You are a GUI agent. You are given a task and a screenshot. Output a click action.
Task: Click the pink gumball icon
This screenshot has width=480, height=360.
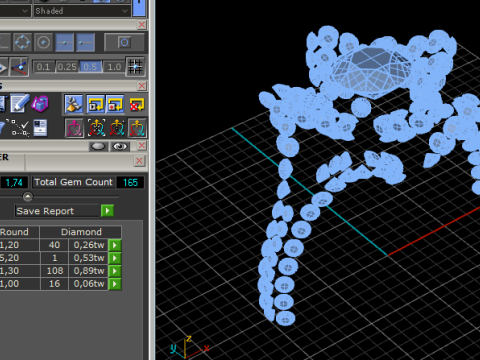(x=74, y=128)
